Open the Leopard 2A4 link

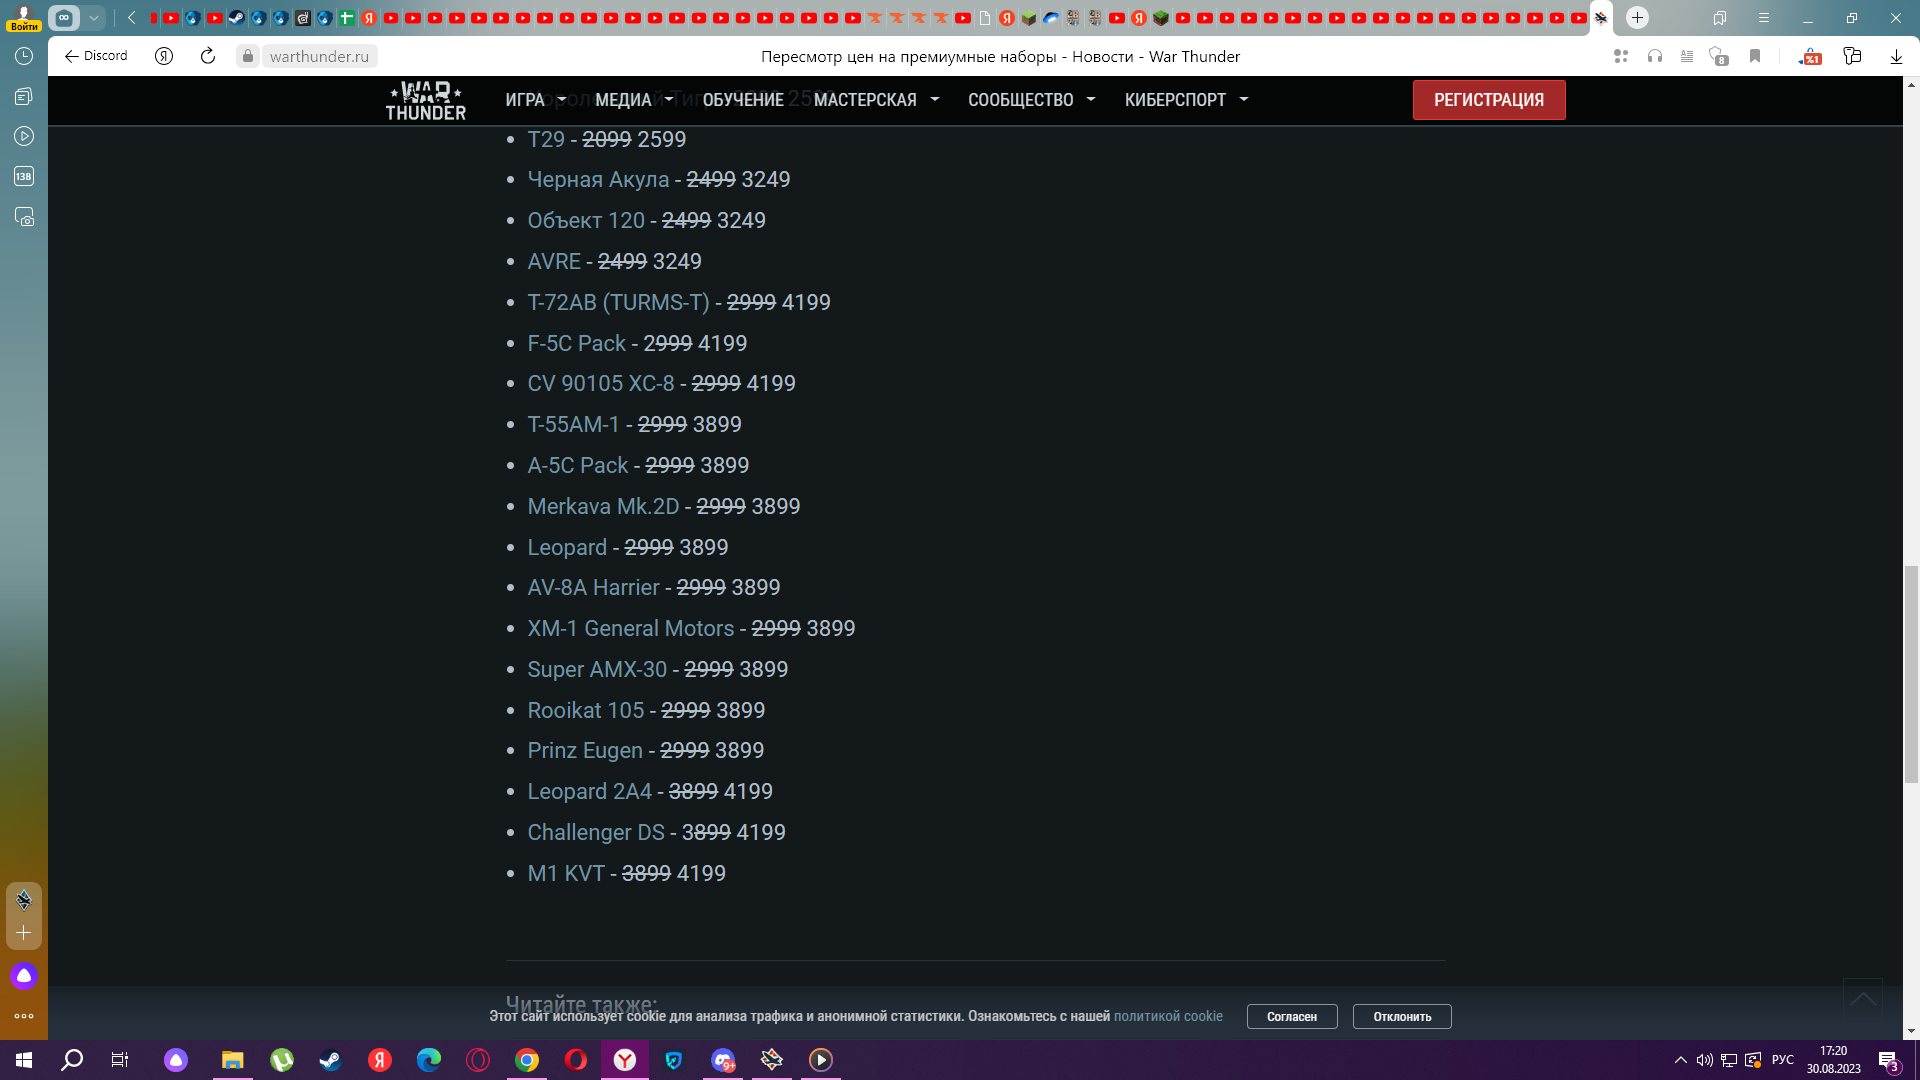(x=589, y=792)
